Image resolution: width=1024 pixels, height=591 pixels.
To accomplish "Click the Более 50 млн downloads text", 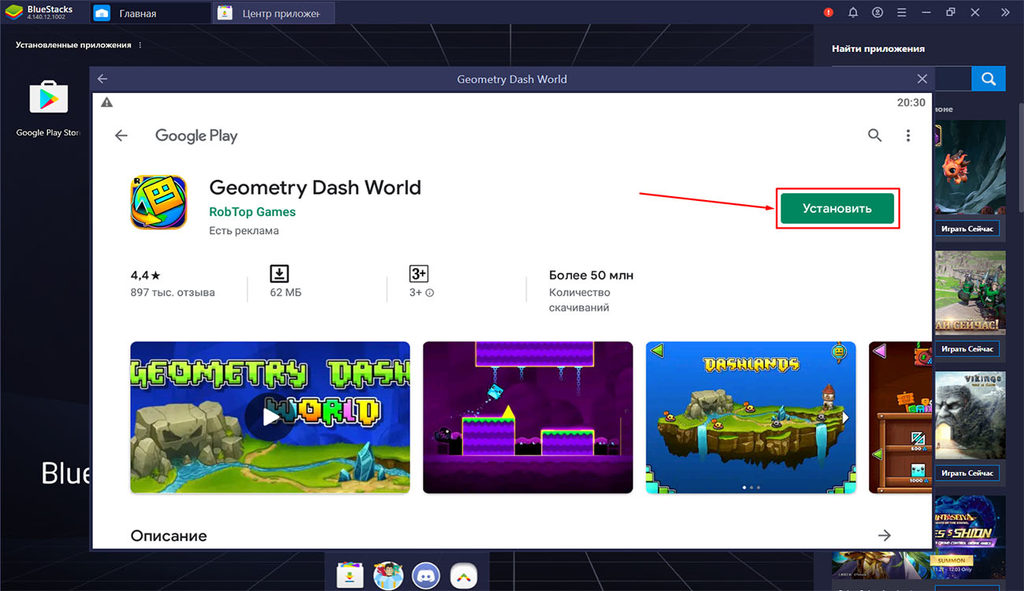I will 591,275.
